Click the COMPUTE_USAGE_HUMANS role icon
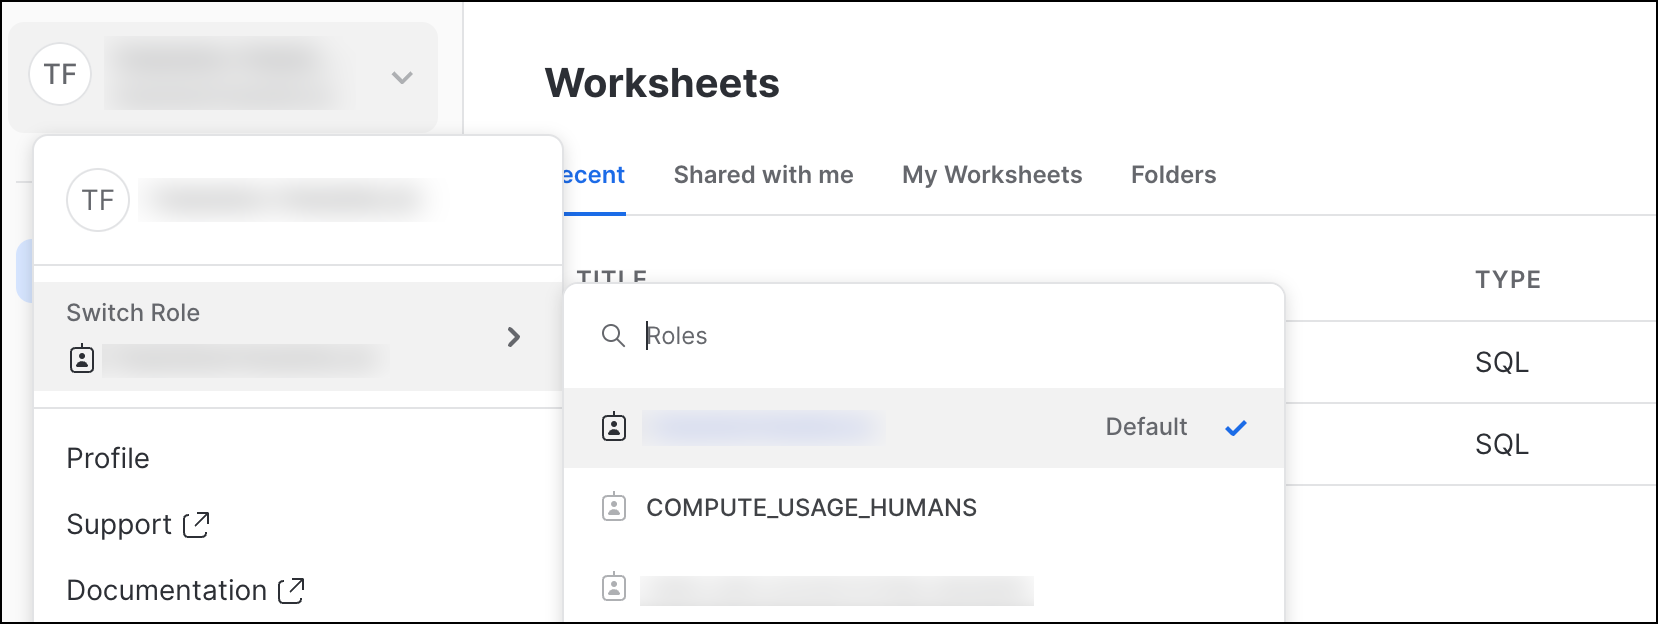1658x624 pixels. click(x=614, y=507)
